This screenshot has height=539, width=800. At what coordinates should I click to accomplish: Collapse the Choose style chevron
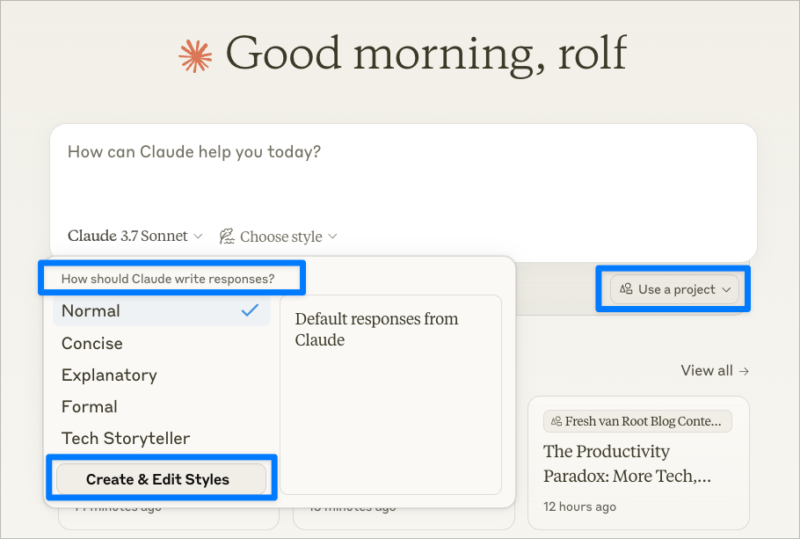coord(333,237)
